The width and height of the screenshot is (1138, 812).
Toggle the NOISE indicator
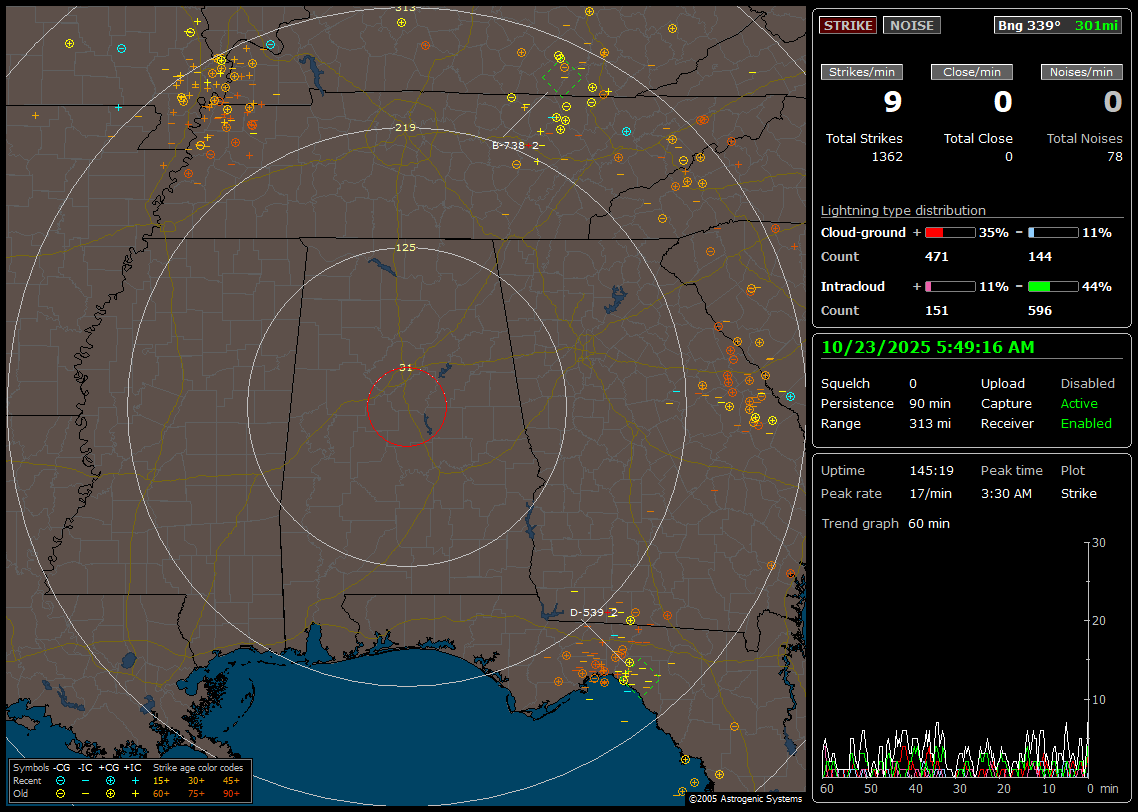[x=911, y=25]
